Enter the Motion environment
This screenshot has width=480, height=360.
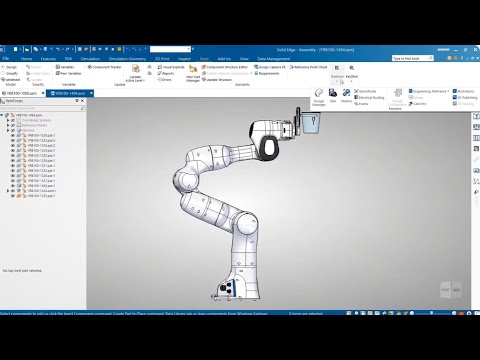(346, 95)
